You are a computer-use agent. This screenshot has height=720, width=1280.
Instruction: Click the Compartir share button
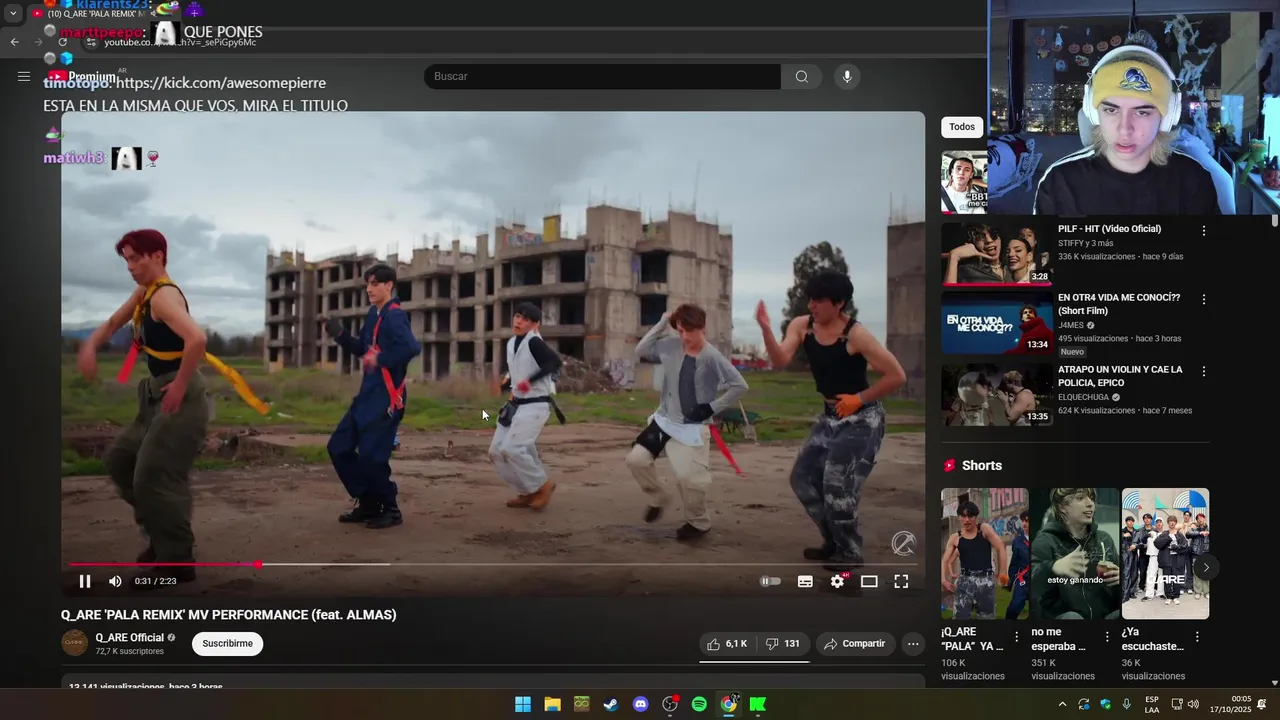coord(855,644)
